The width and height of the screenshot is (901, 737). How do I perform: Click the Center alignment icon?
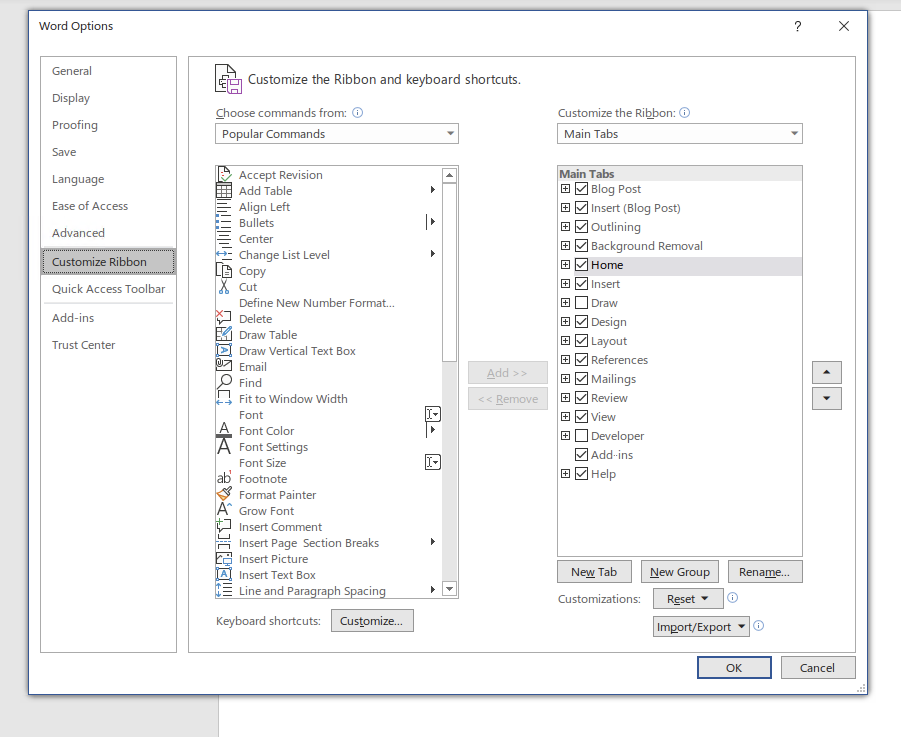point(224,239)
